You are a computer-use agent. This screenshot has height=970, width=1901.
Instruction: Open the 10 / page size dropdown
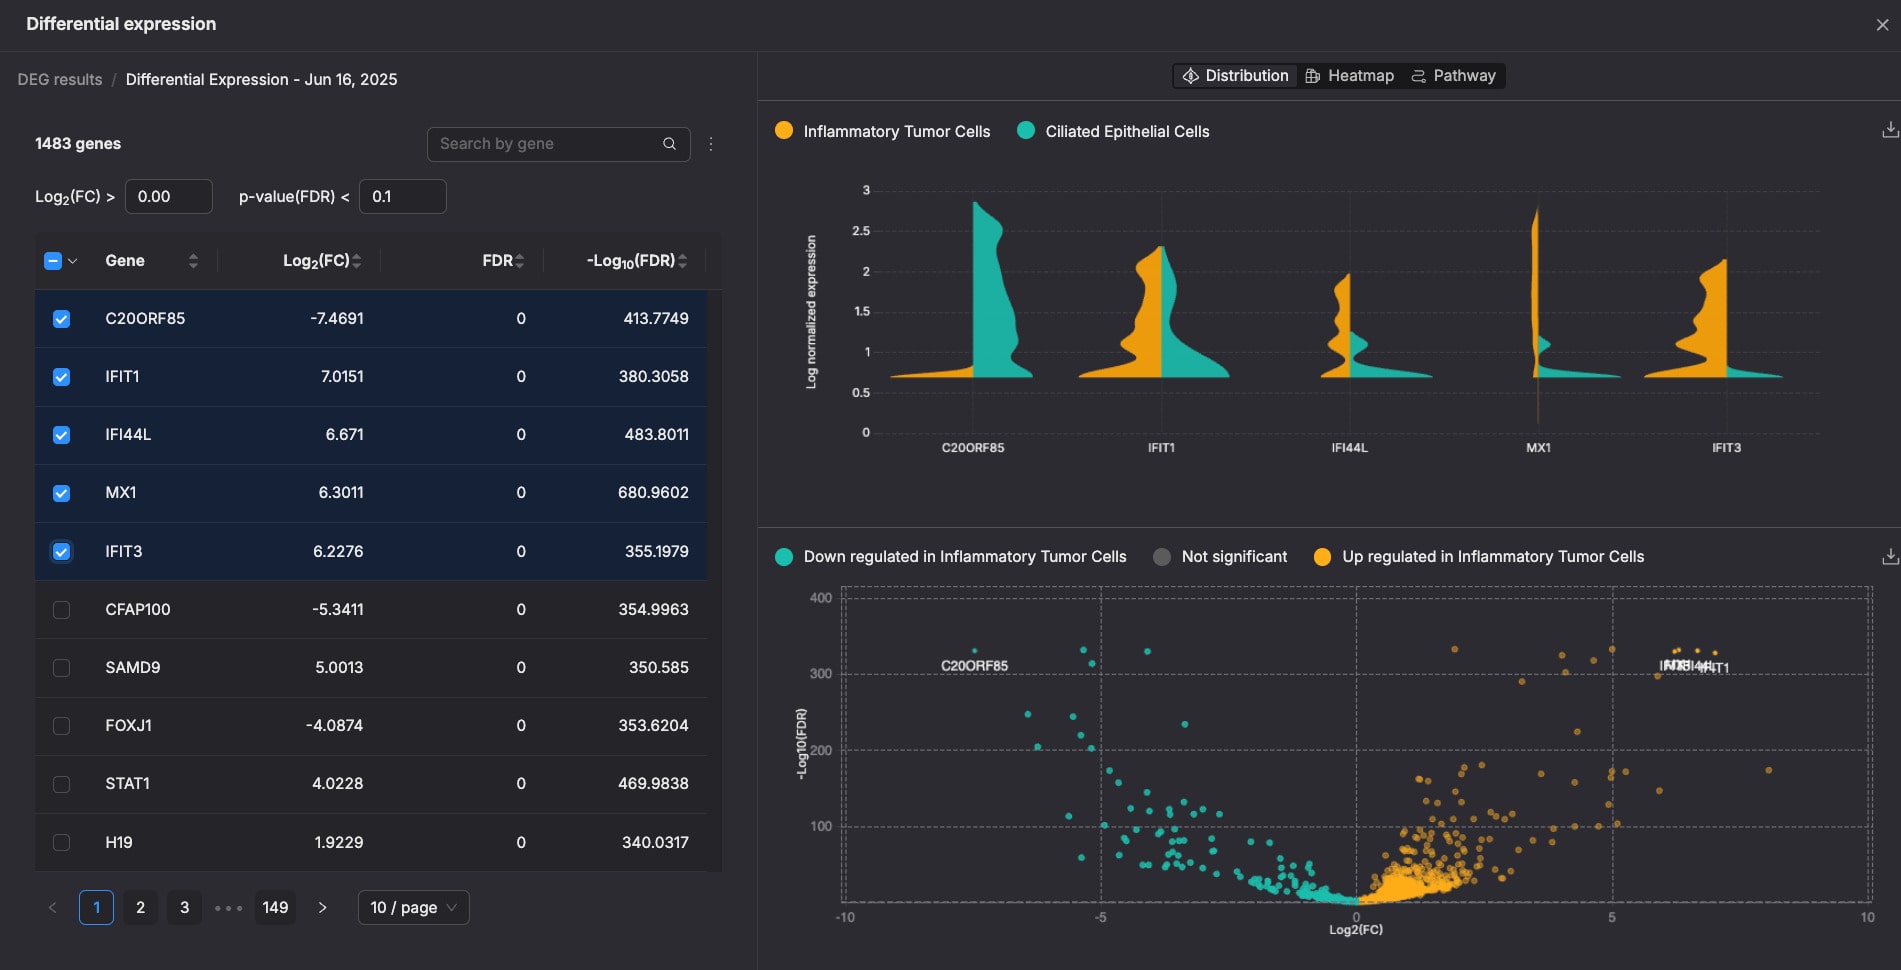point(413,907)
